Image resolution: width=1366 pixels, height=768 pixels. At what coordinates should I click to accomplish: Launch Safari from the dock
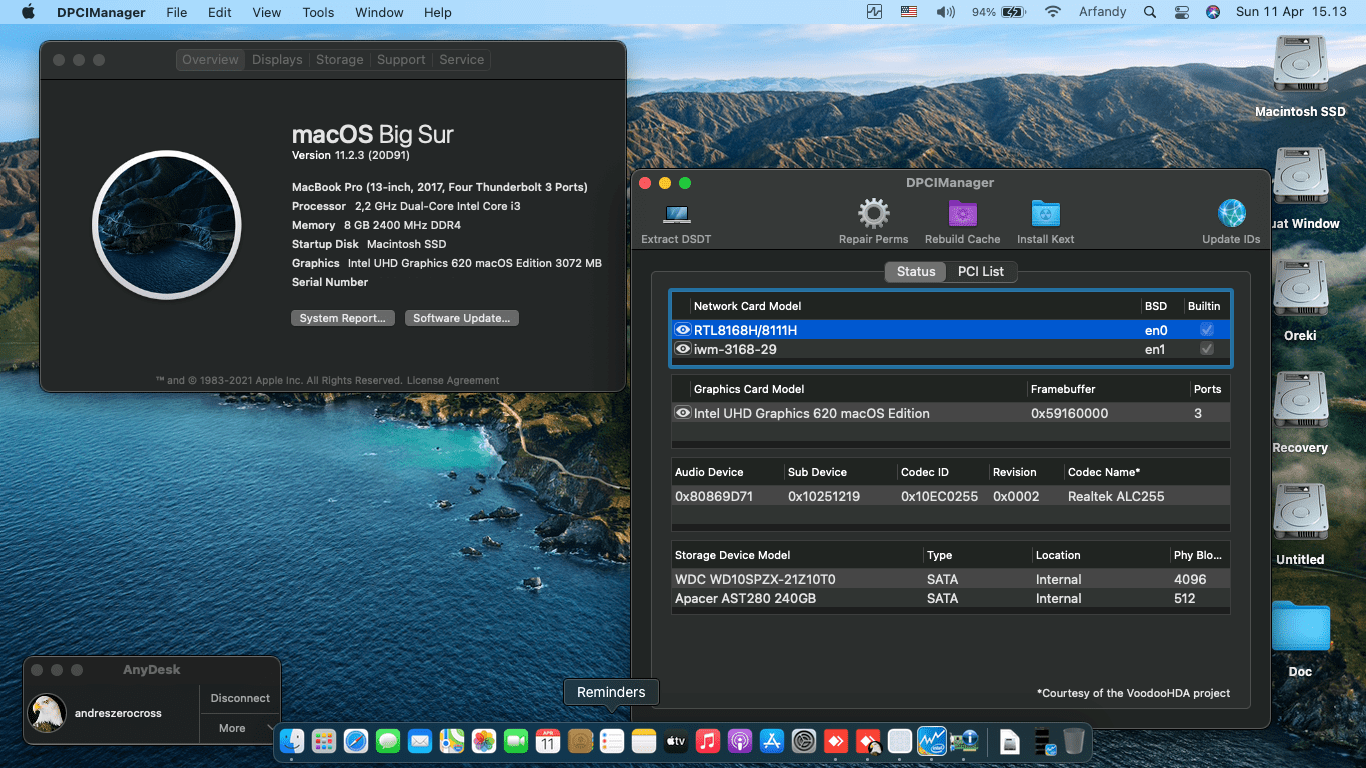(356, 741)
